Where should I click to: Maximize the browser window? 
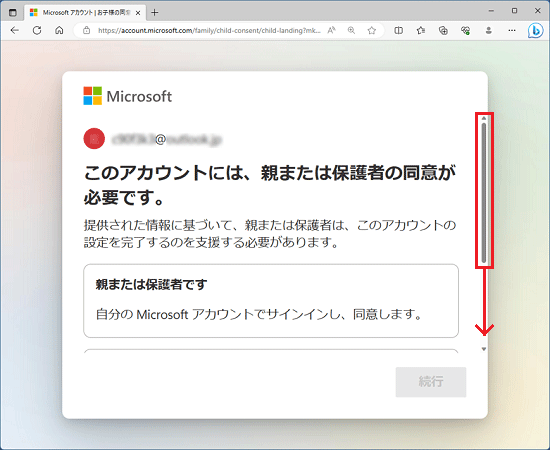[514, 11]
